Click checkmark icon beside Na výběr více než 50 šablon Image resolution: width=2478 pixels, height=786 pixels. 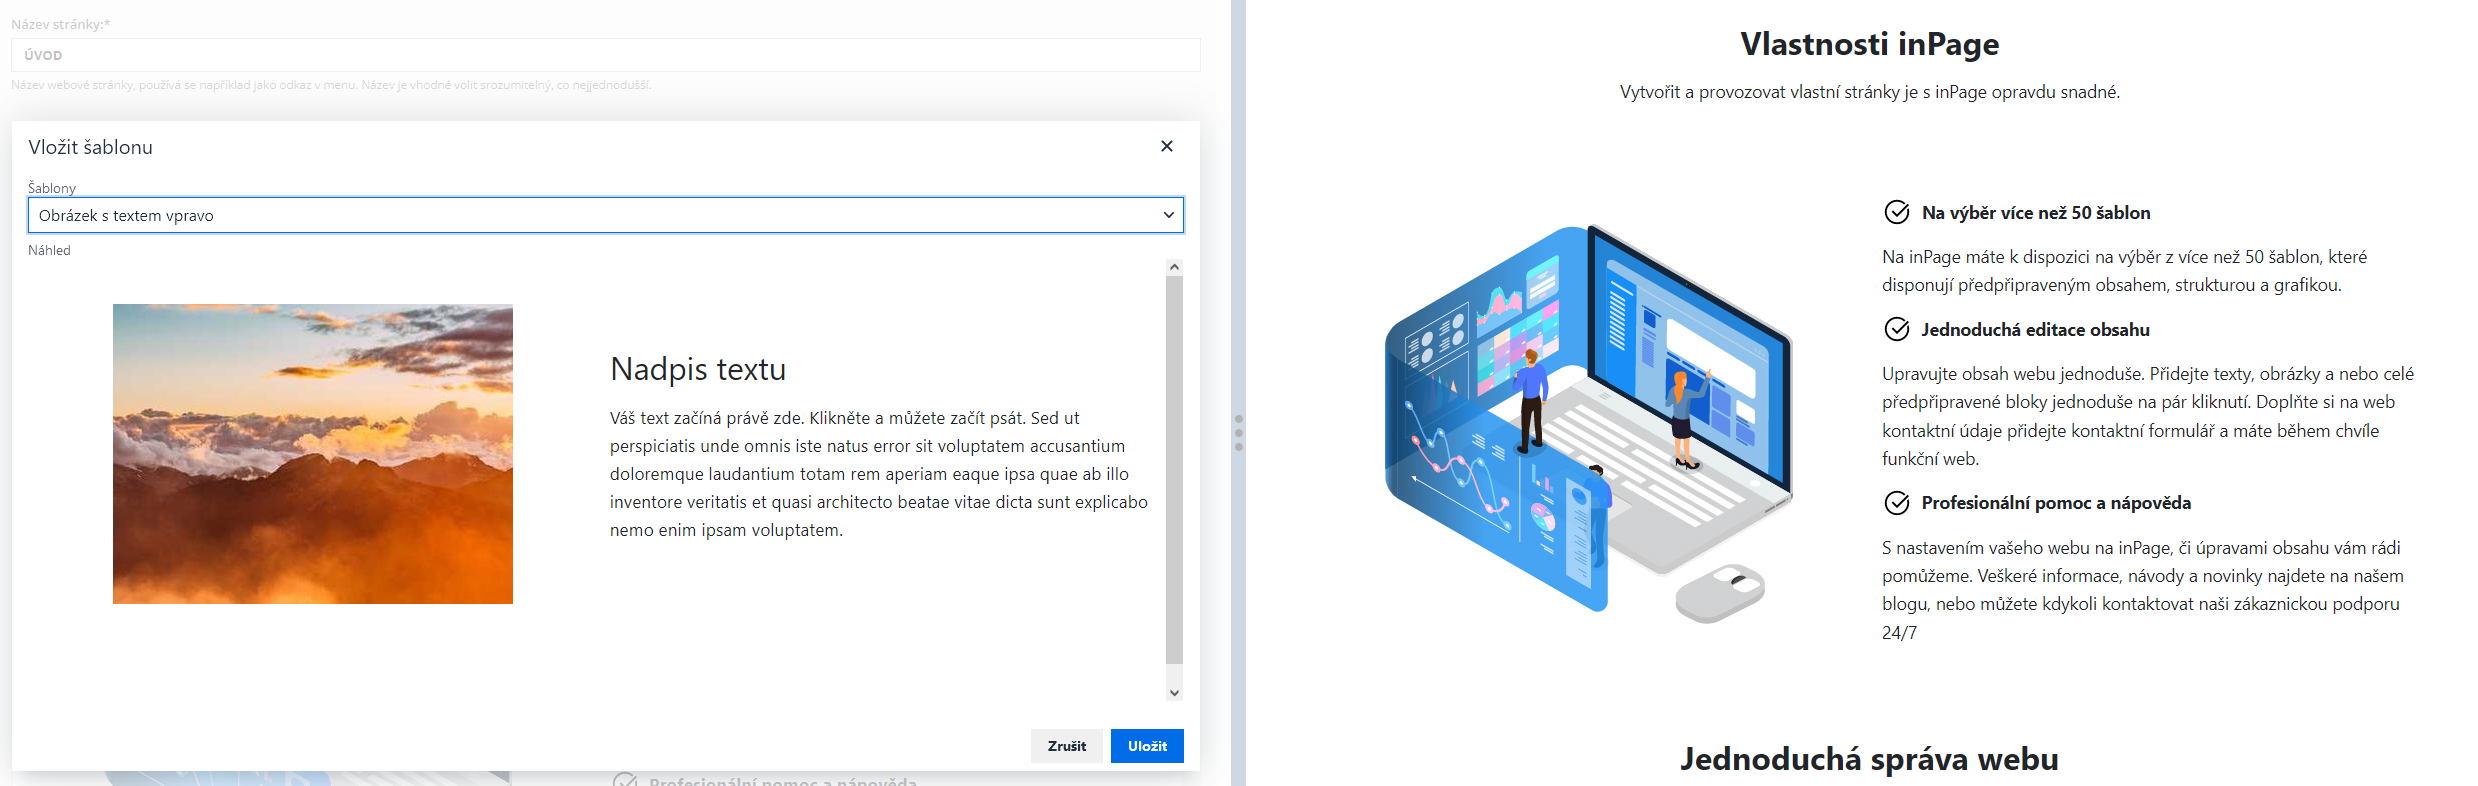pyautogui.click(x=1896, y=212)
